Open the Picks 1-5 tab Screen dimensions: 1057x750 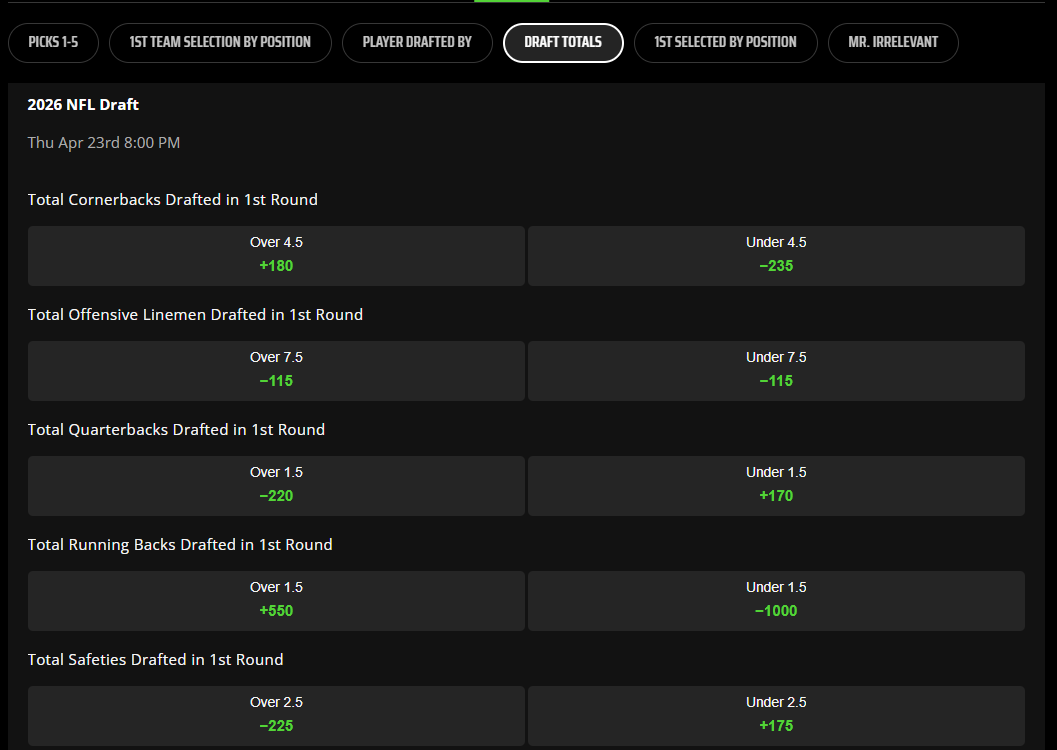tap(53, 42)
